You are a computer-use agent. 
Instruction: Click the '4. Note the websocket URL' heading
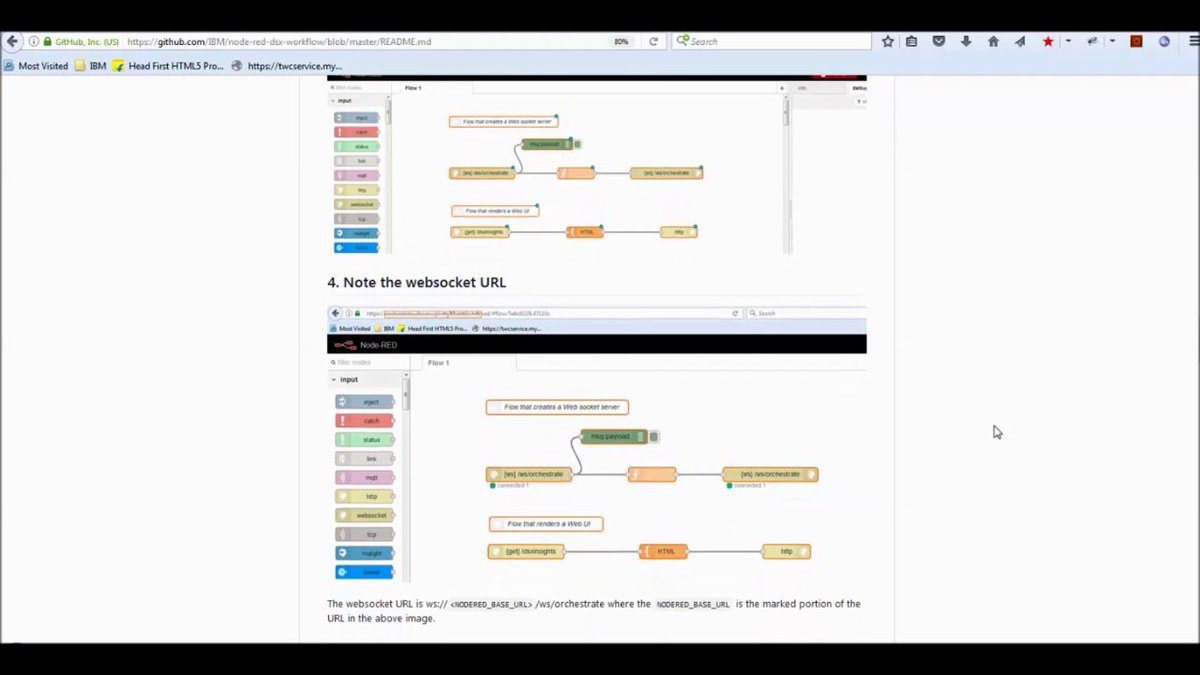click(x=416, y=283)
